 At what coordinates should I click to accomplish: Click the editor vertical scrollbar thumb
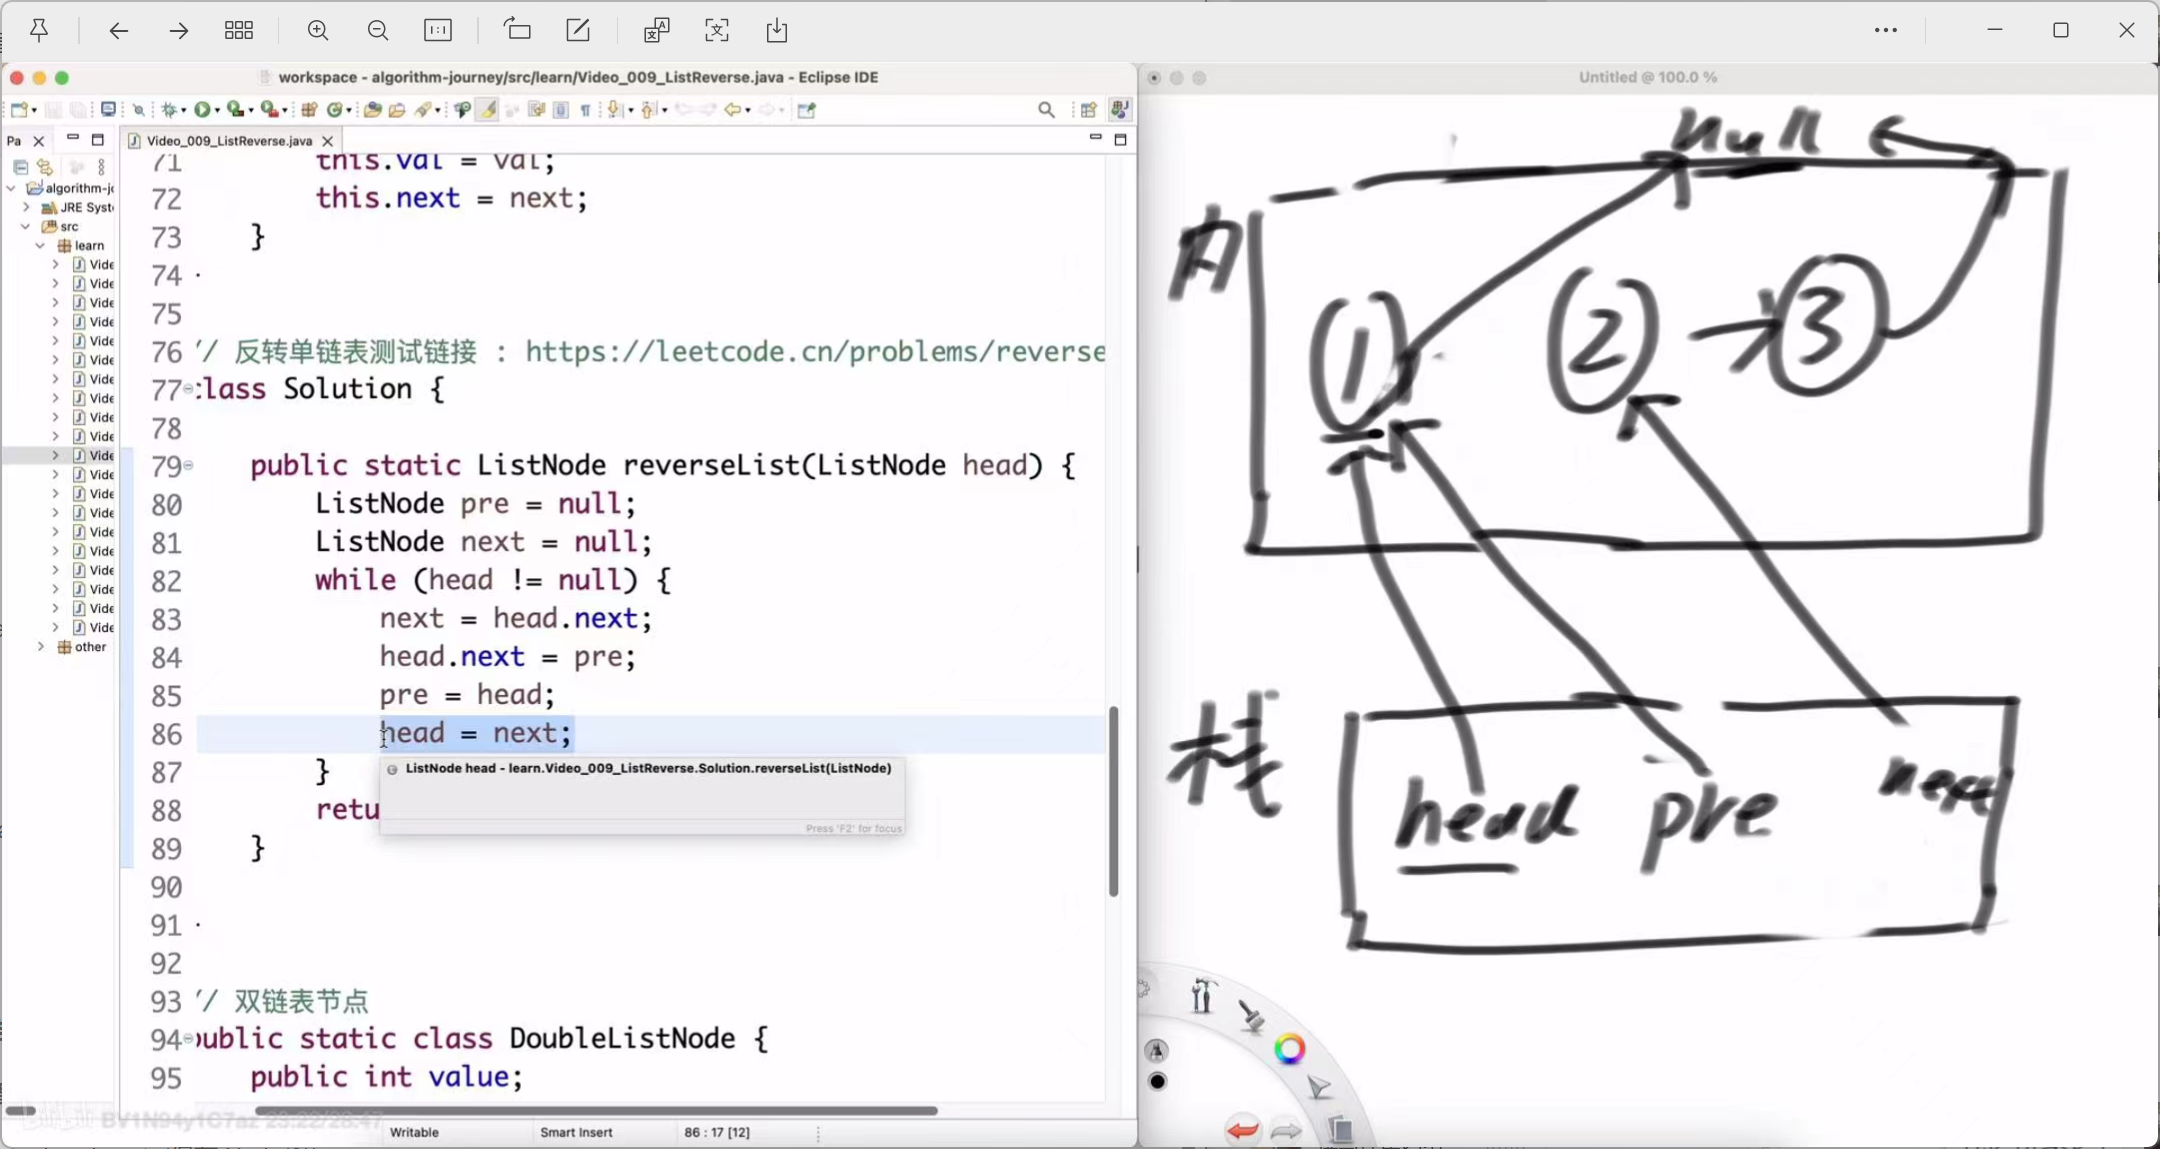pyautogui.click(x=1113, y=801)
